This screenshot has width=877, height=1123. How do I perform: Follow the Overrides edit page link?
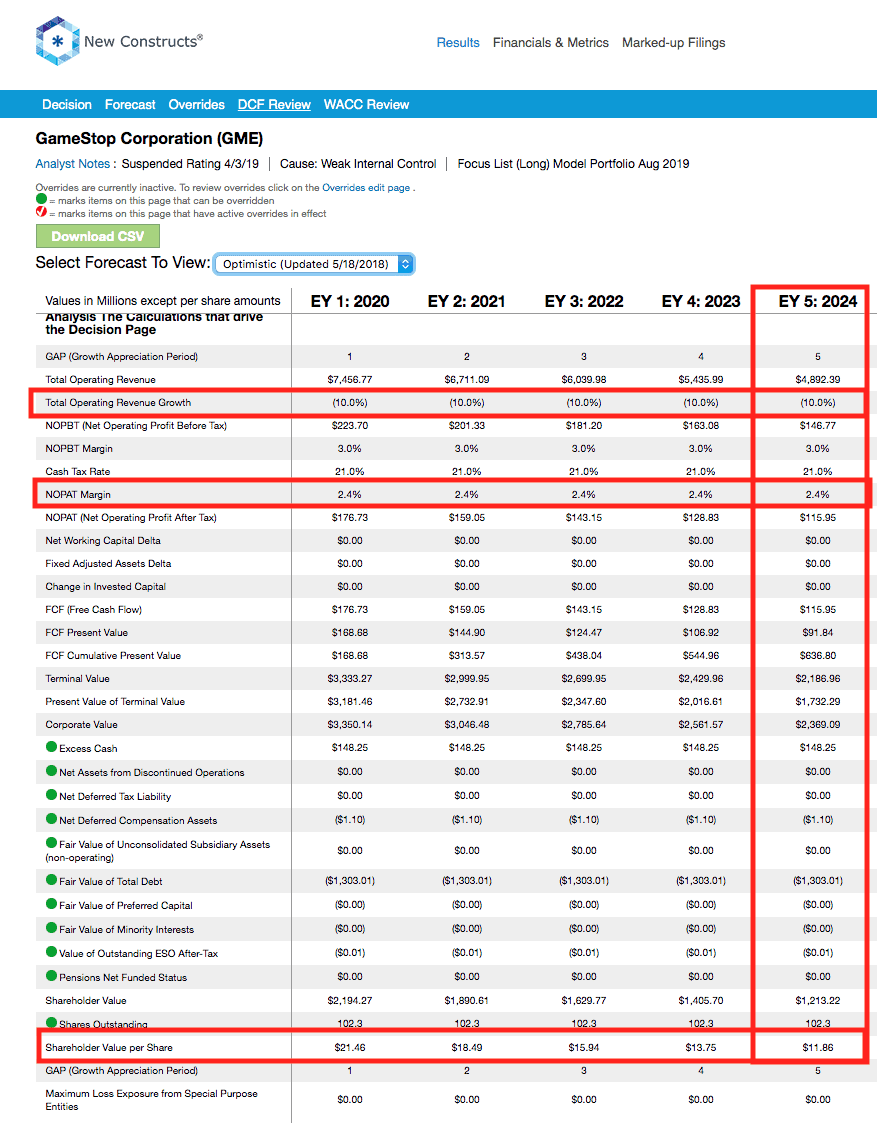(366, 188)
